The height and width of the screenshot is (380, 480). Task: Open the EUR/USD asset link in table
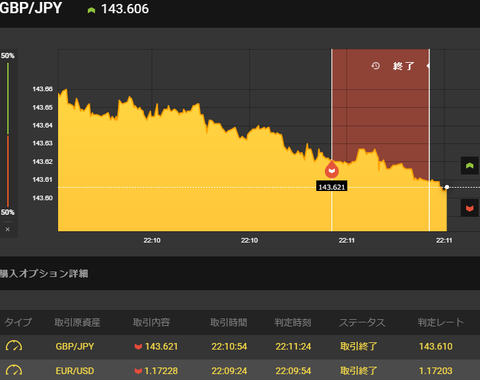pyautogui.click(x=75, y=371)
